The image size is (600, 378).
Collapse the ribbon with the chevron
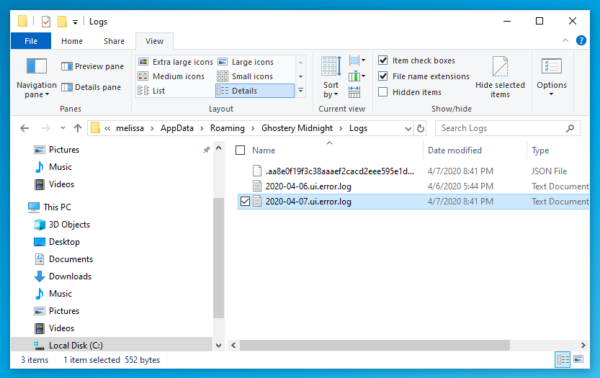(565, 40)
